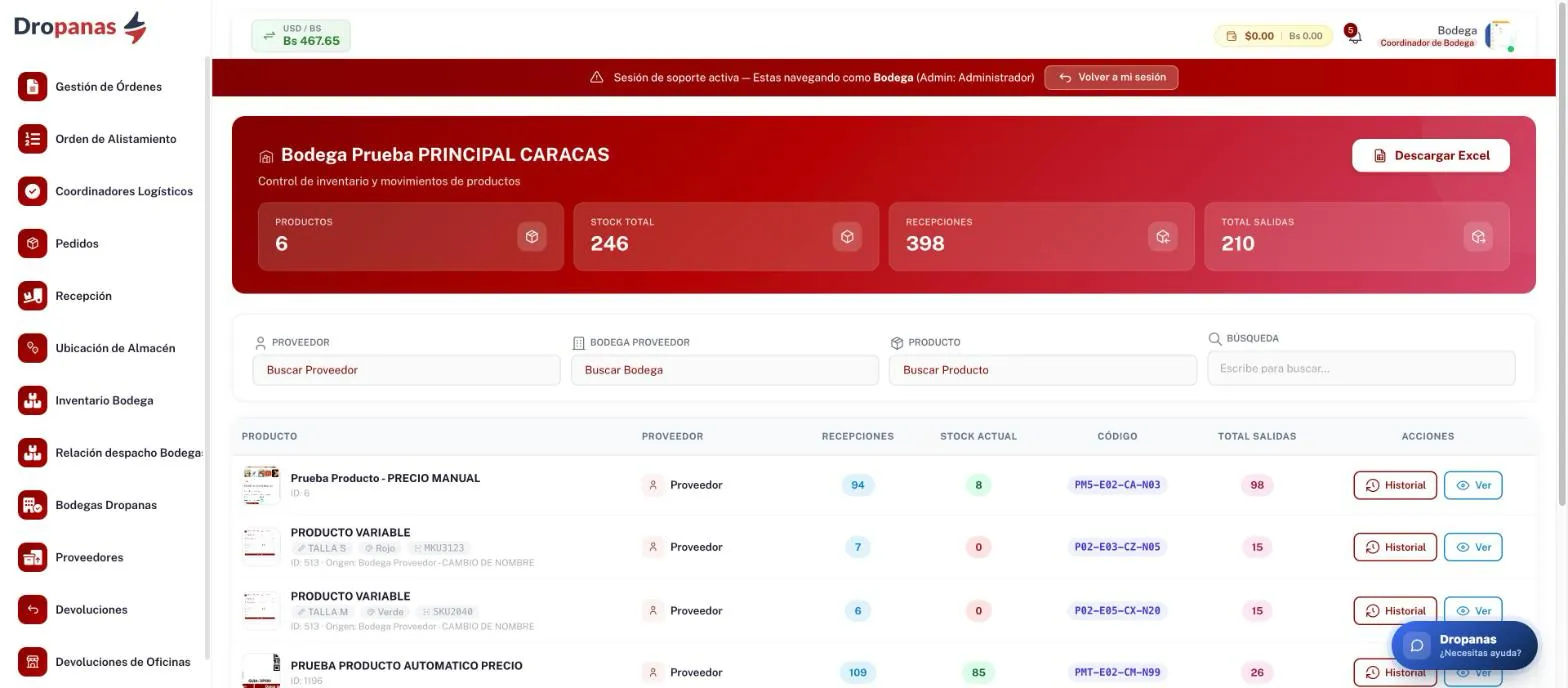Viewport: 1568px width, 688px height.
Task: Click the recepciones value 109
Action: 857,673
